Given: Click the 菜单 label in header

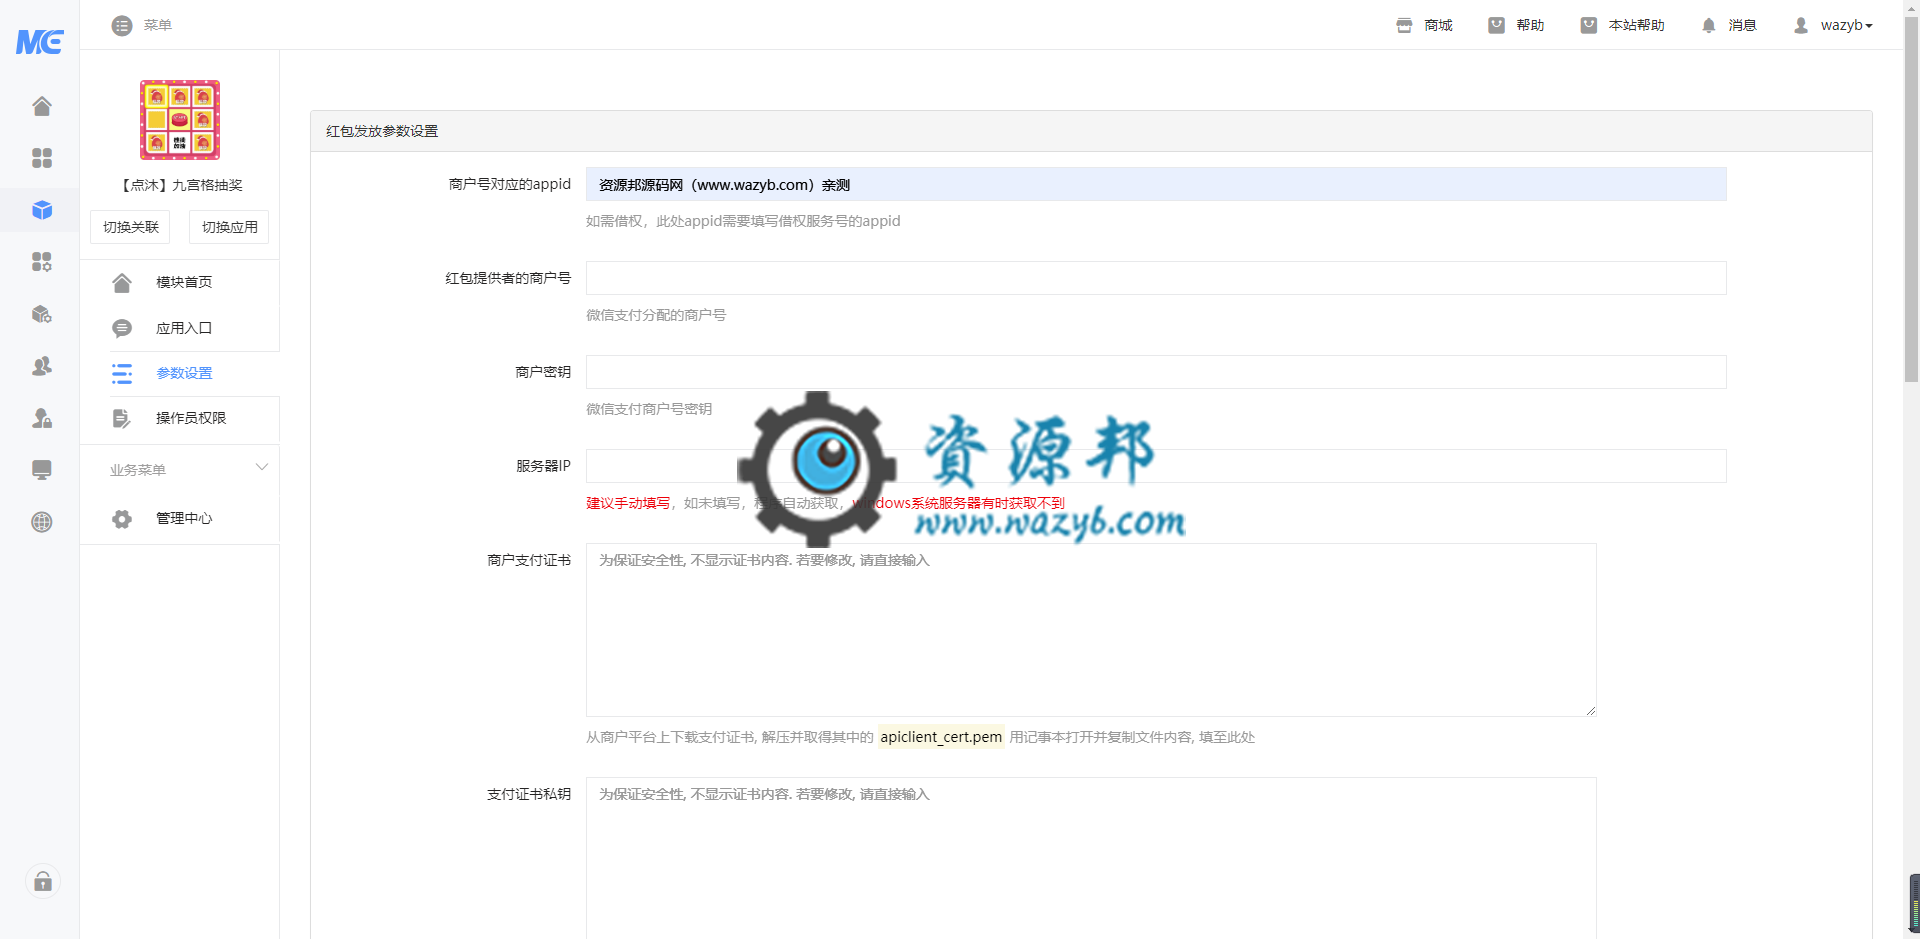Looking at the screenshot, I should 157,25.
